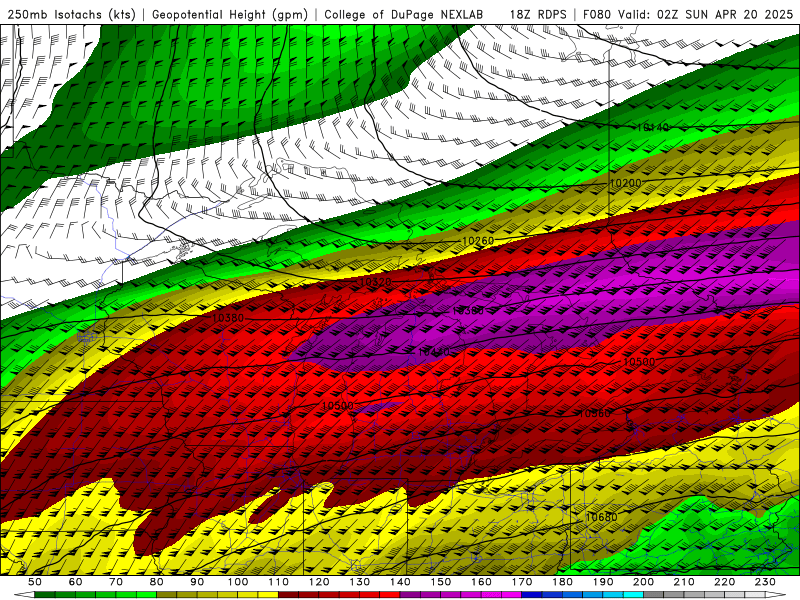Click the "250mb Isotachs (kts)" title text
Screen dimensions: 800x600
click(x=72, y=14)
